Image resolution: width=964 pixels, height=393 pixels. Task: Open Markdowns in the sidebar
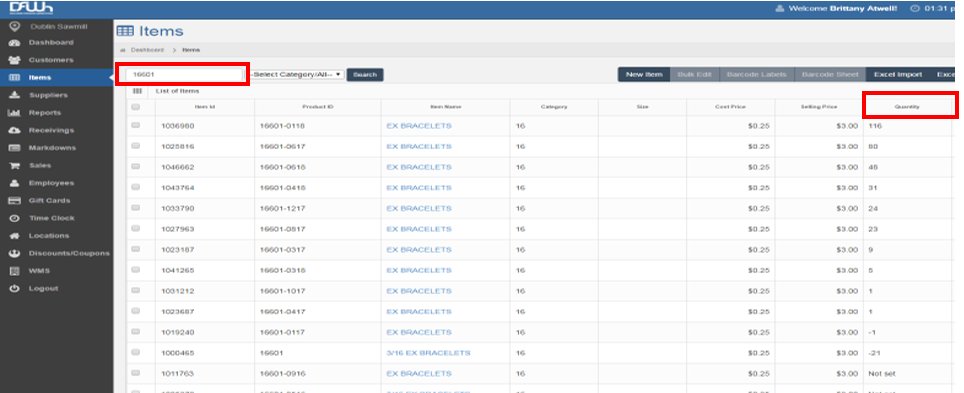(52, 148)
